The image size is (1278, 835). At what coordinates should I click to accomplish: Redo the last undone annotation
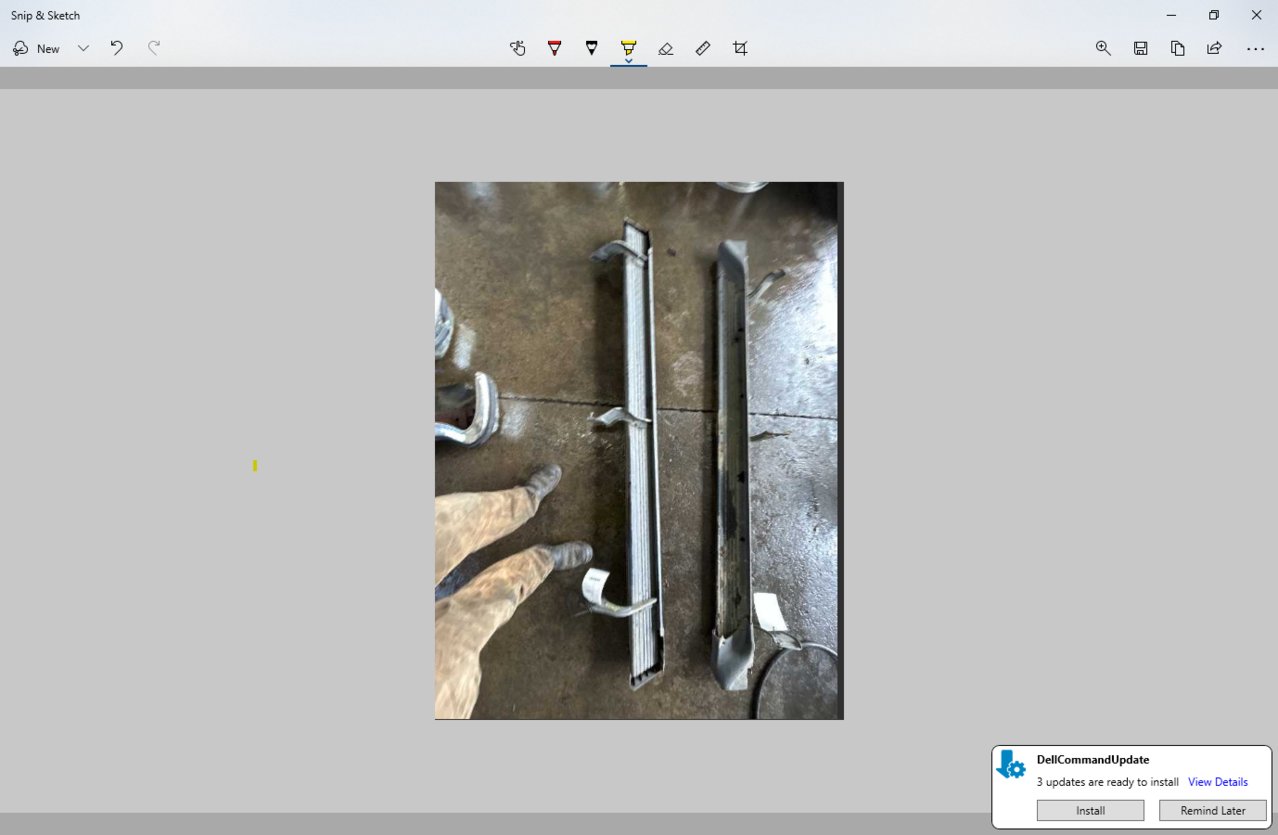[x=154, y=48]
